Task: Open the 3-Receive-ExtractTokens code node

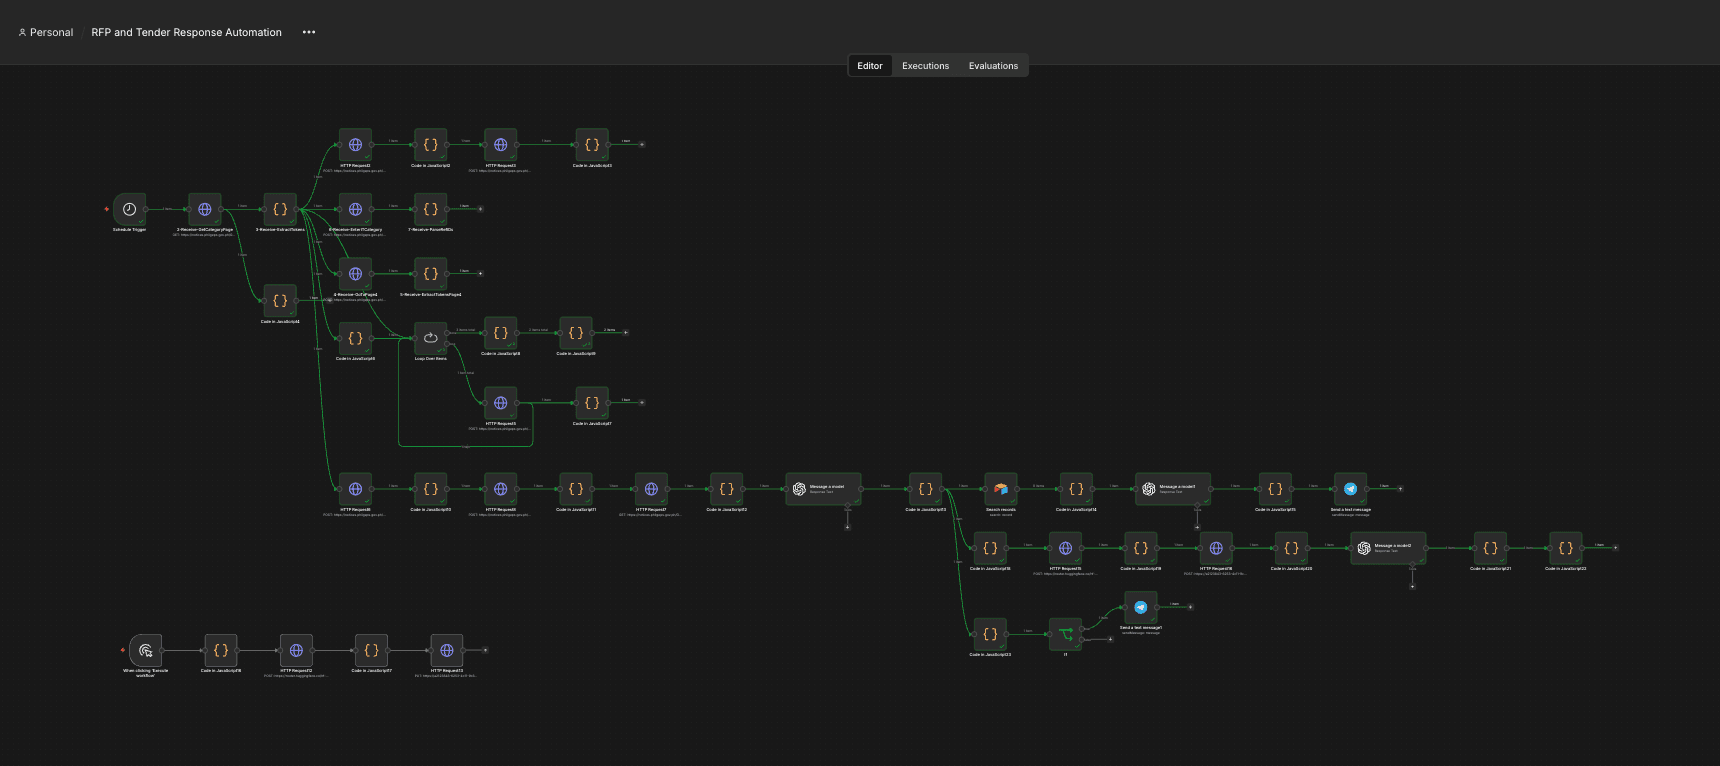Action: pos(280,209)
